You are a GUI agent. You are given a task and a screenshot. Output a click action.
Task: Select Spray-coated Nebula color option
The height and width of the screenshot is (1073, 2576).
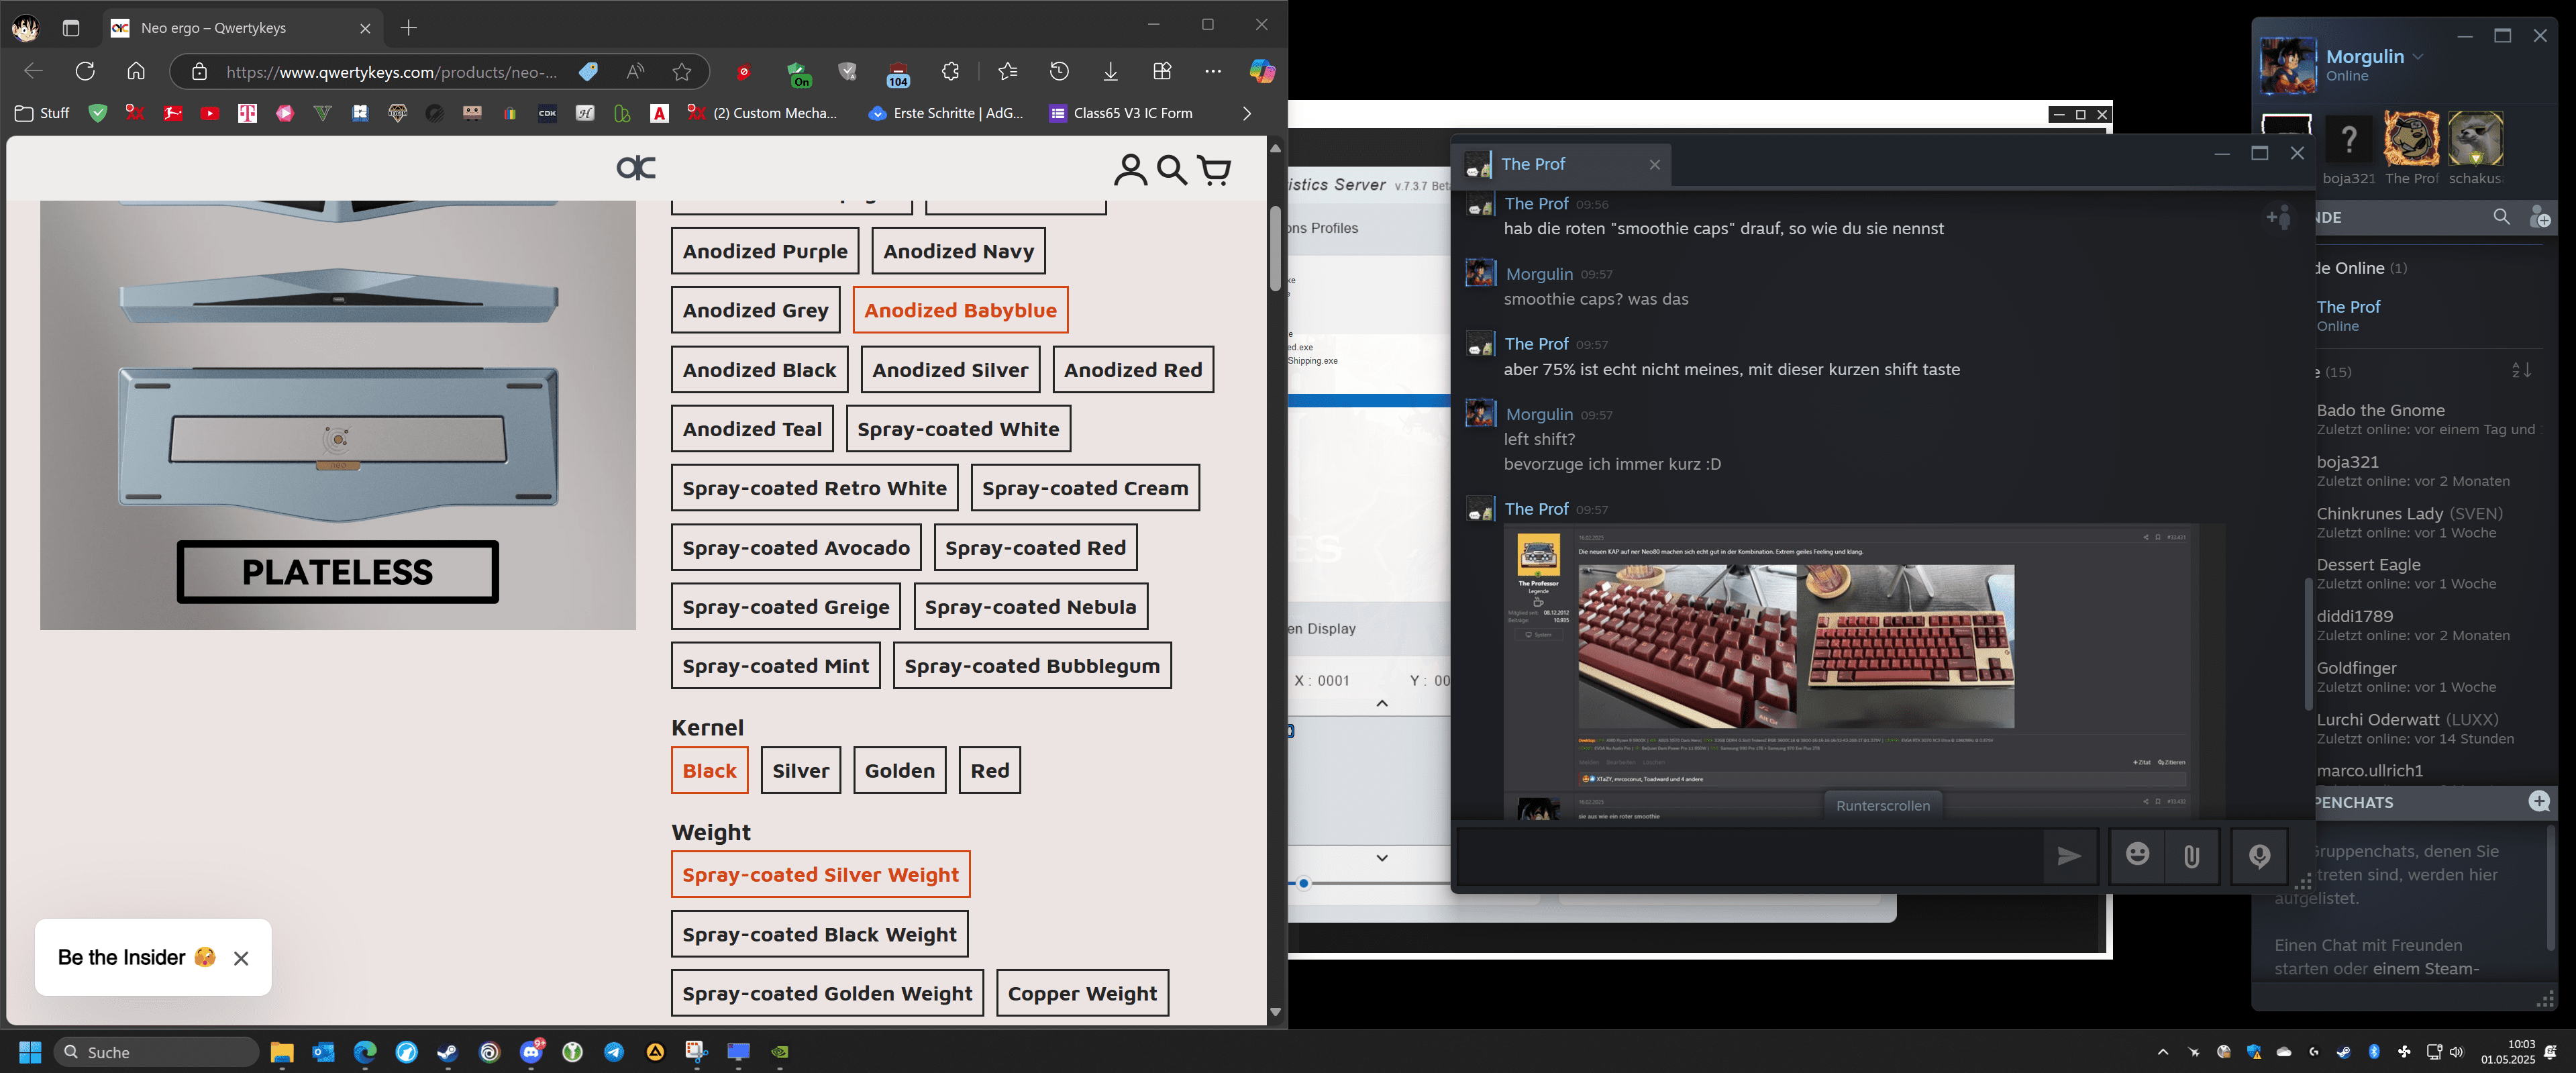pos(1030,607)
